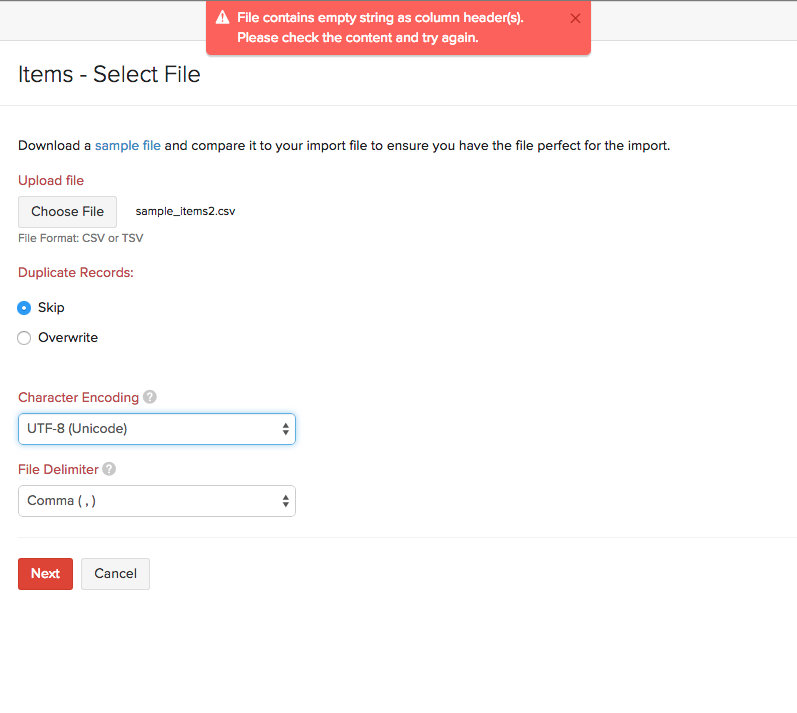Screen dimensions: 797x713
Task: Click the sample_items2.csv file name
Action: point(185,211)
